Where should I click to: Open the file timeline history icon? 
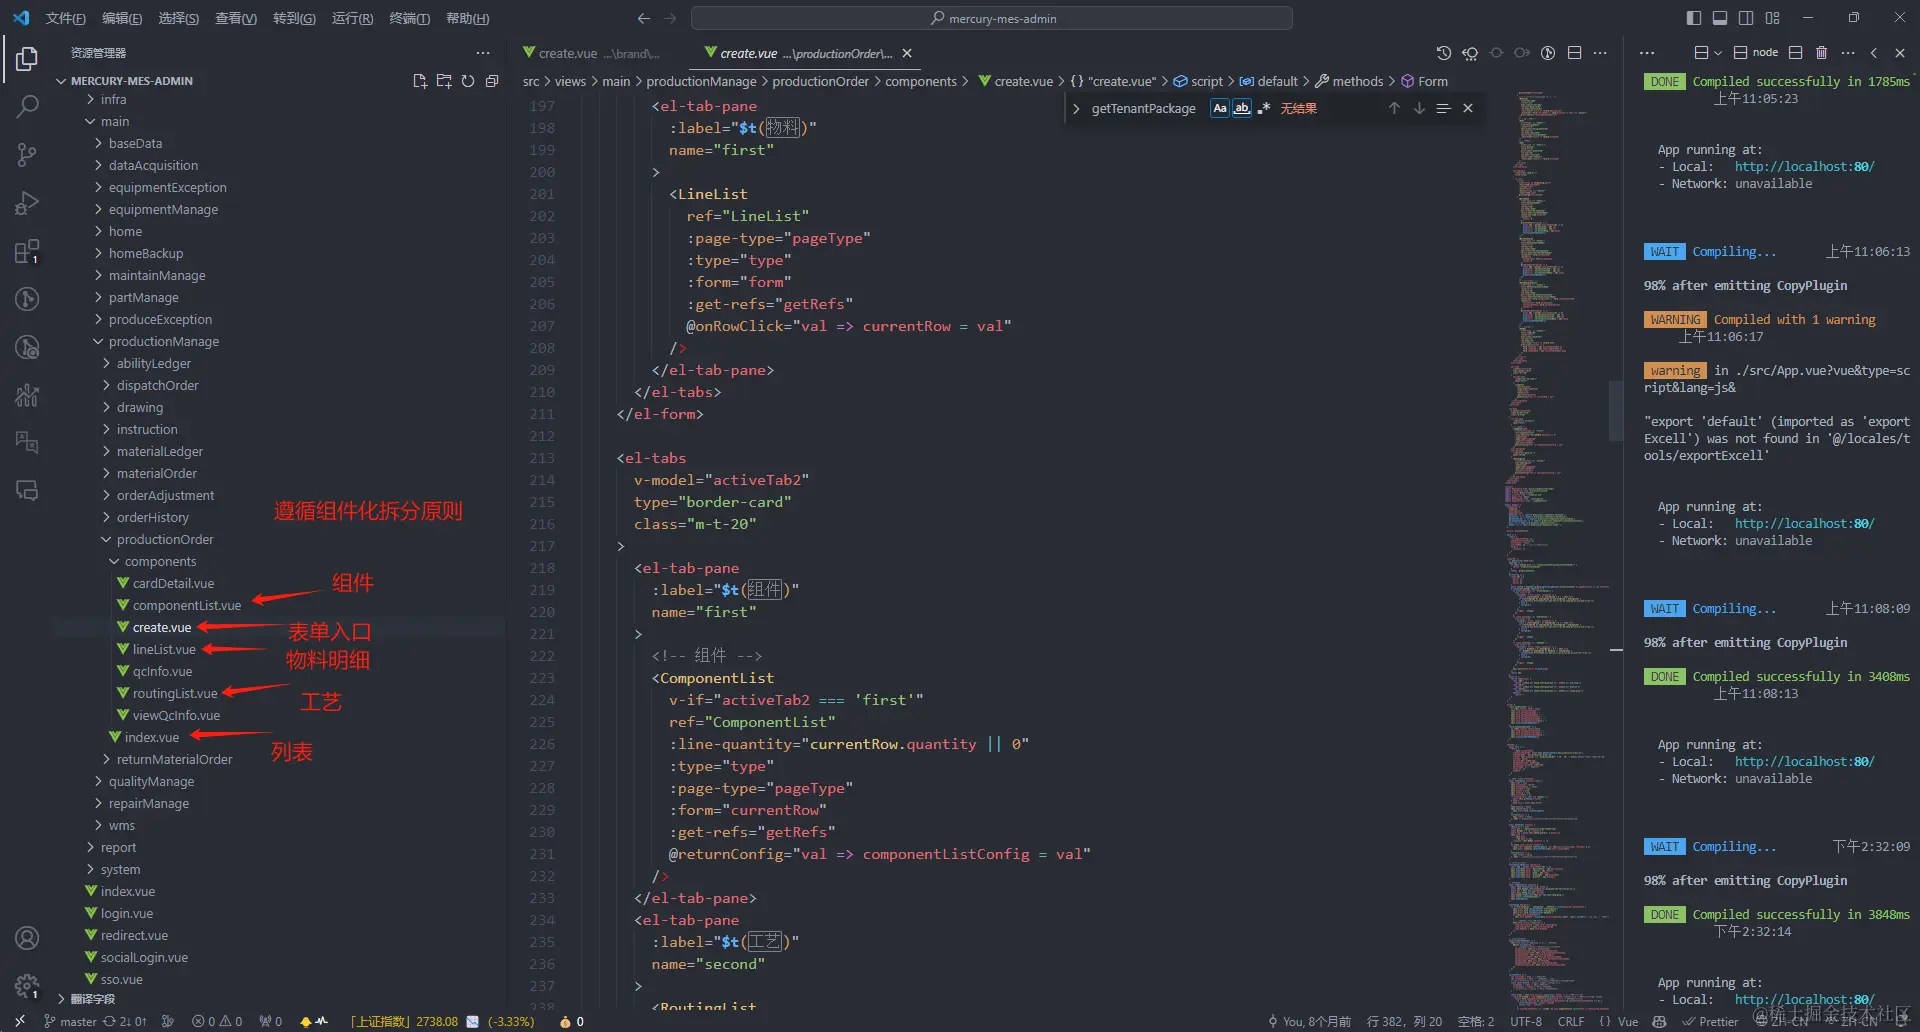(1443, 53)
